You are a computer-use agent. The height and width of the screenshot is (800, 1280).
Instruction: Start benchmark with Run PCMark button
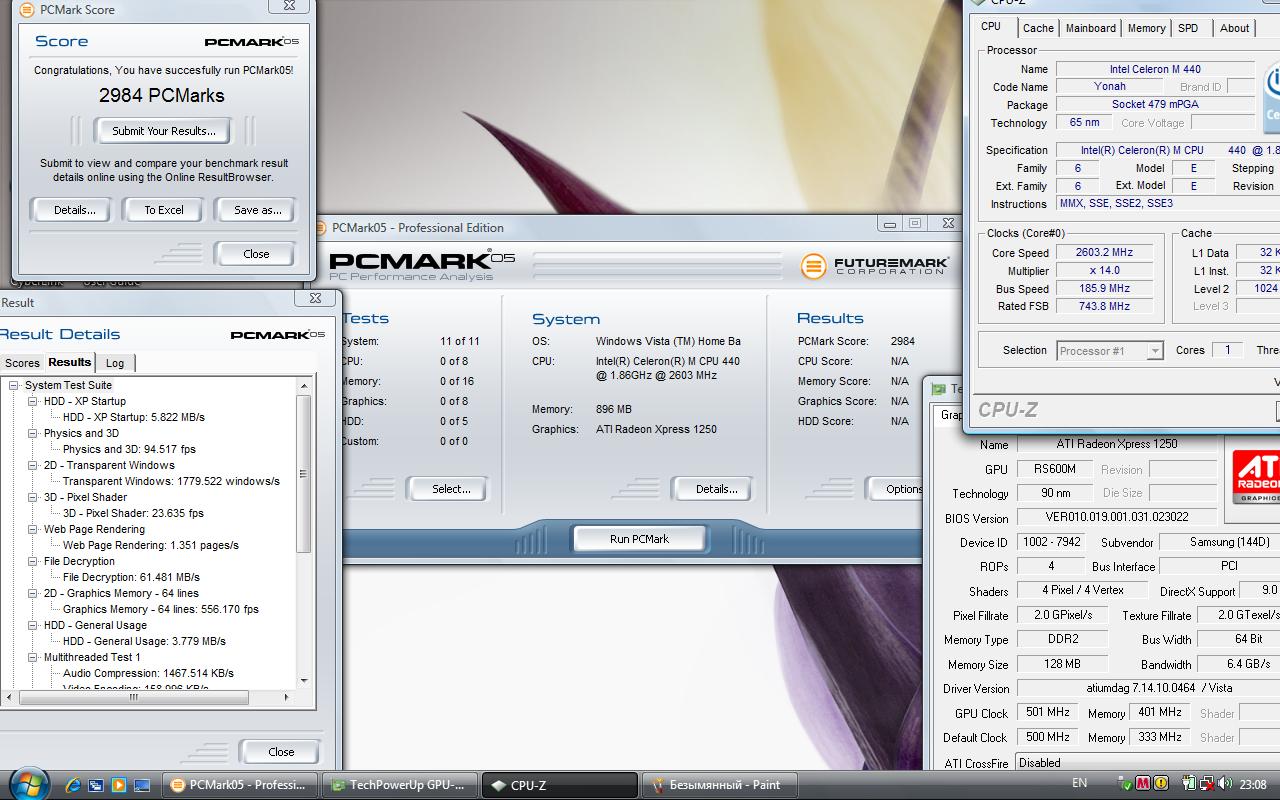pyautogui.click(x=639, y=539)
